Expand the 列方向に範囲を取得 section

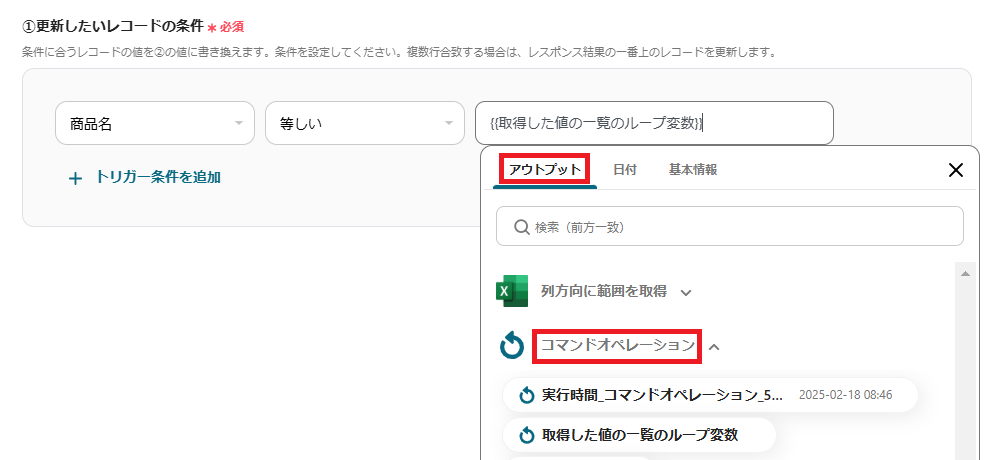604,292
